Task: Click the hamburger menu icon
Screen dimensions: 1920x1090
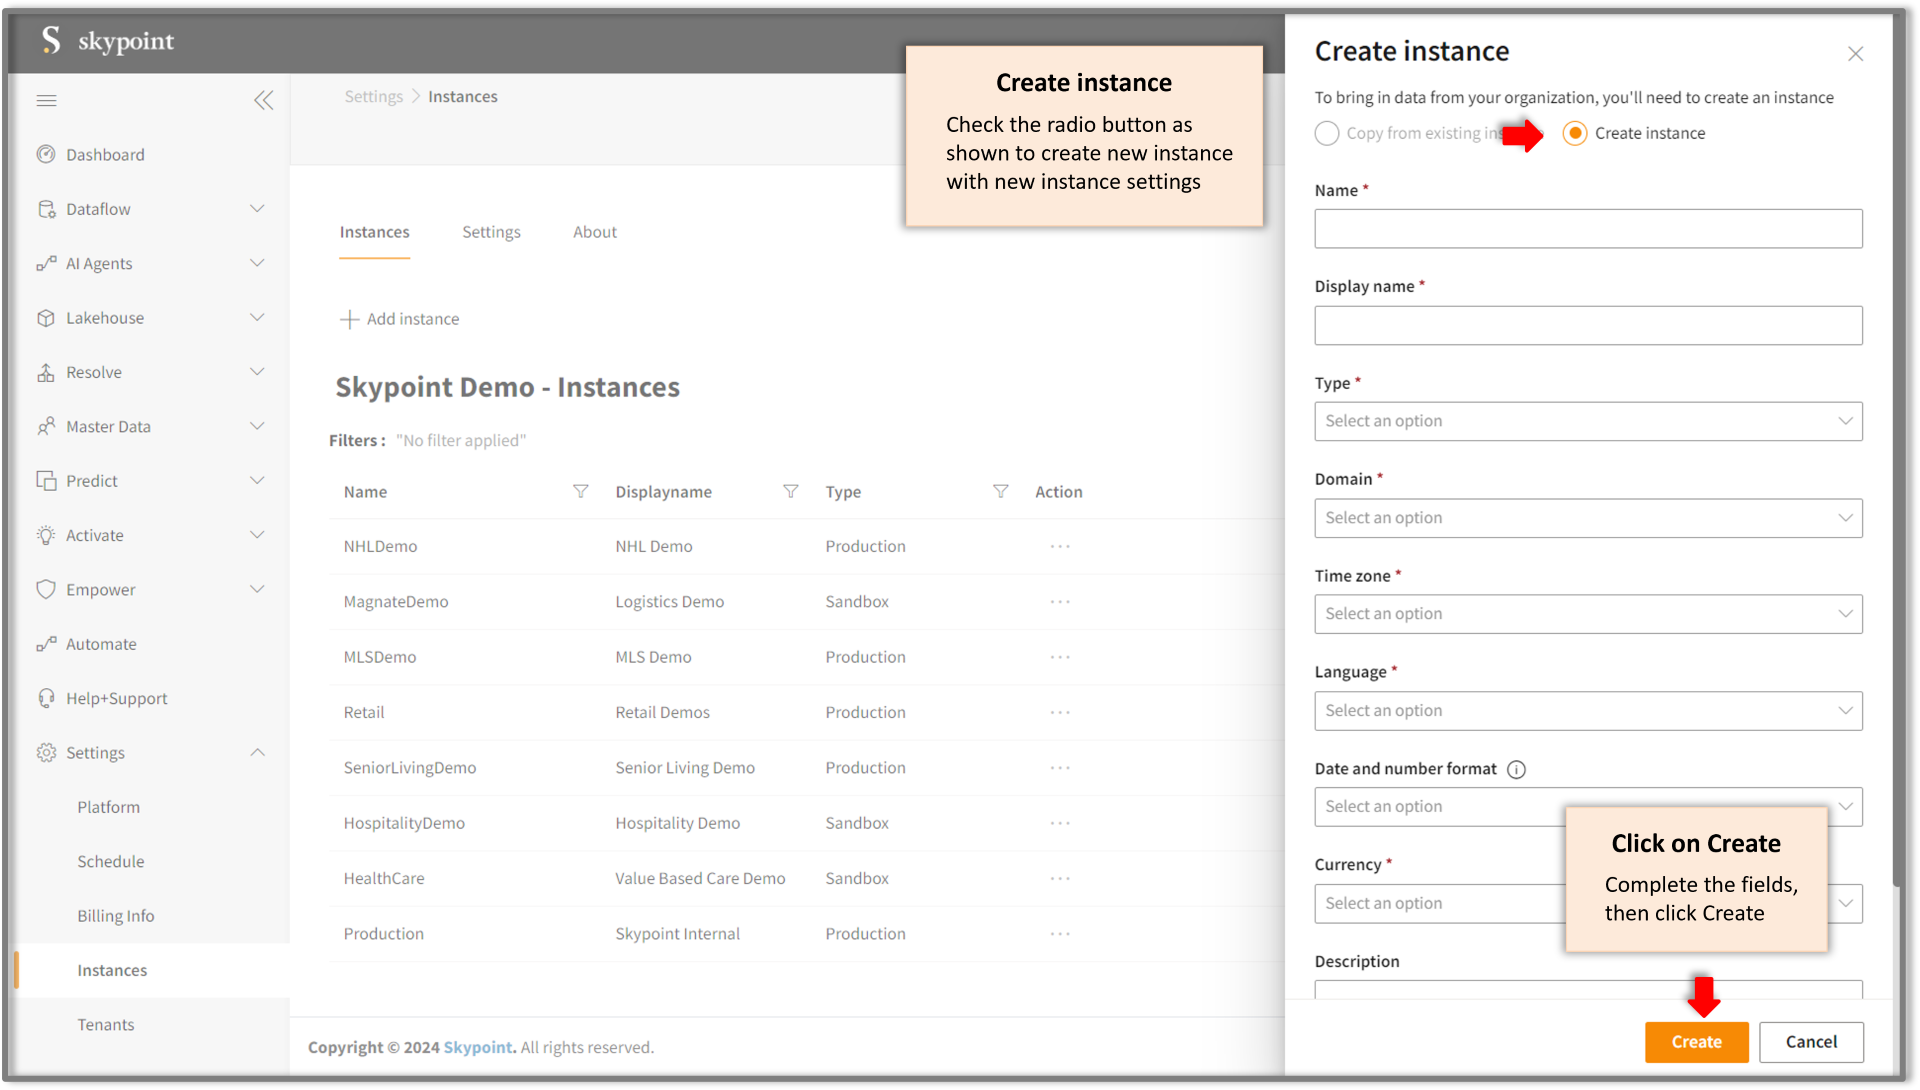Action: pyautogui.click(x=46, y=101)
